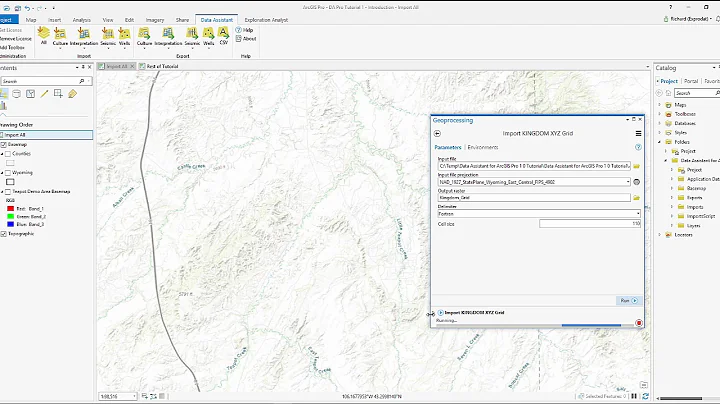Open the Portal tab in Catalog

click(x=691, y=81)
